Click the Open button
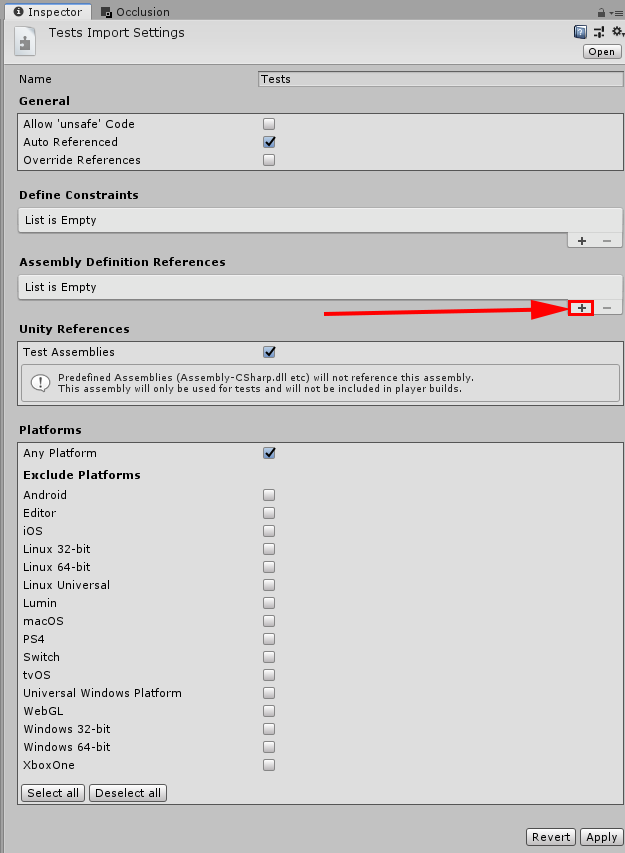625x853 pixels. [602, 52]
